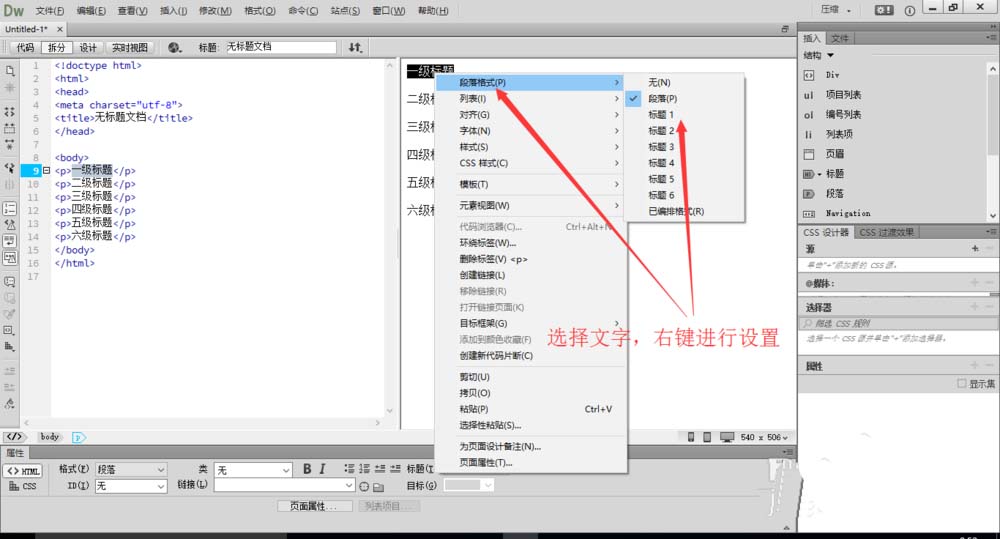Insert ol 编号列表 ordered list
The width and height of the screenshot is (1000, 539).
[x=832, y=114]
